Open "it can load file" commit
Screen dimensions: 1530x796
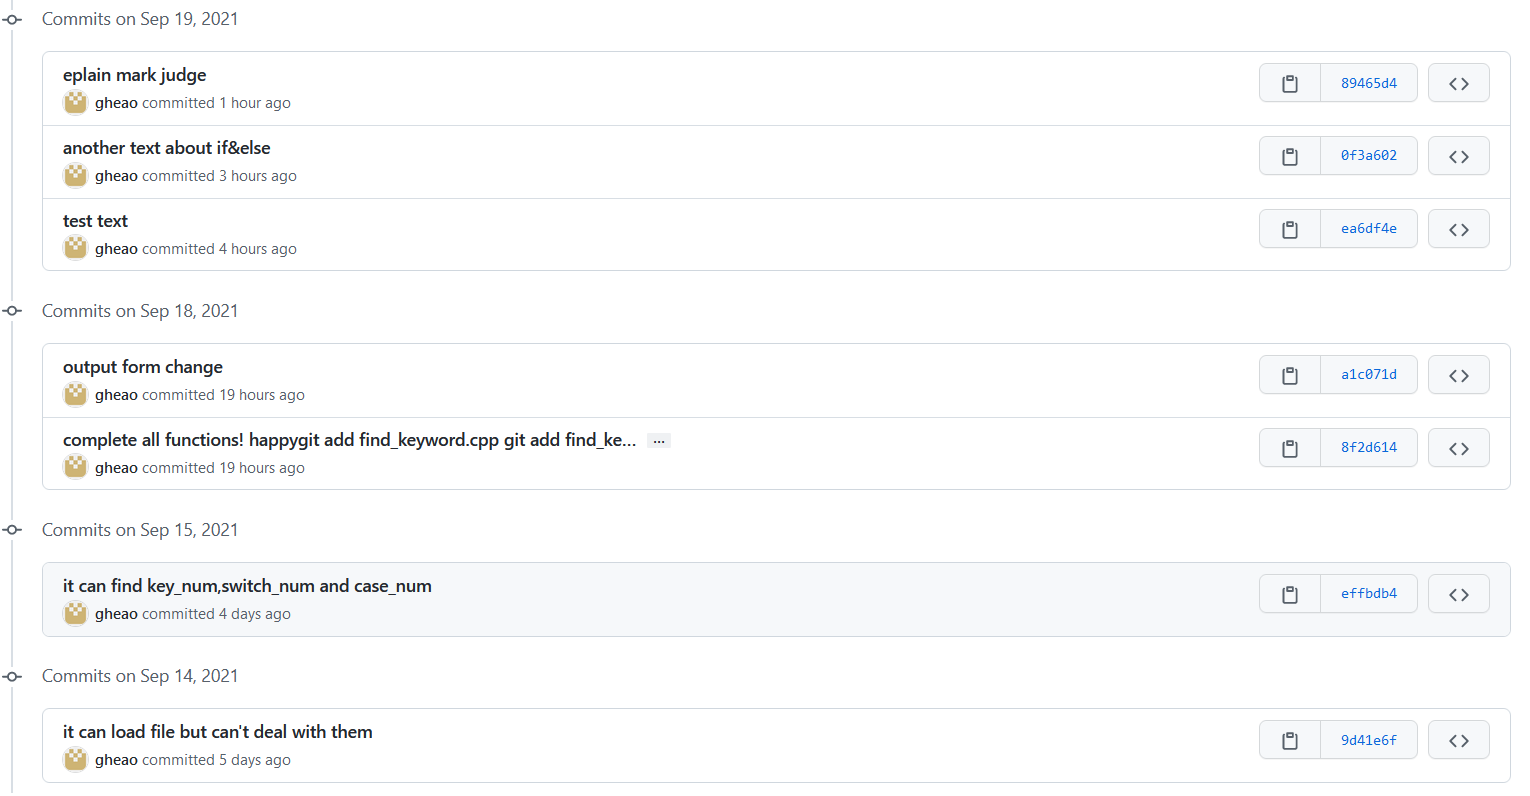point(217,732)
